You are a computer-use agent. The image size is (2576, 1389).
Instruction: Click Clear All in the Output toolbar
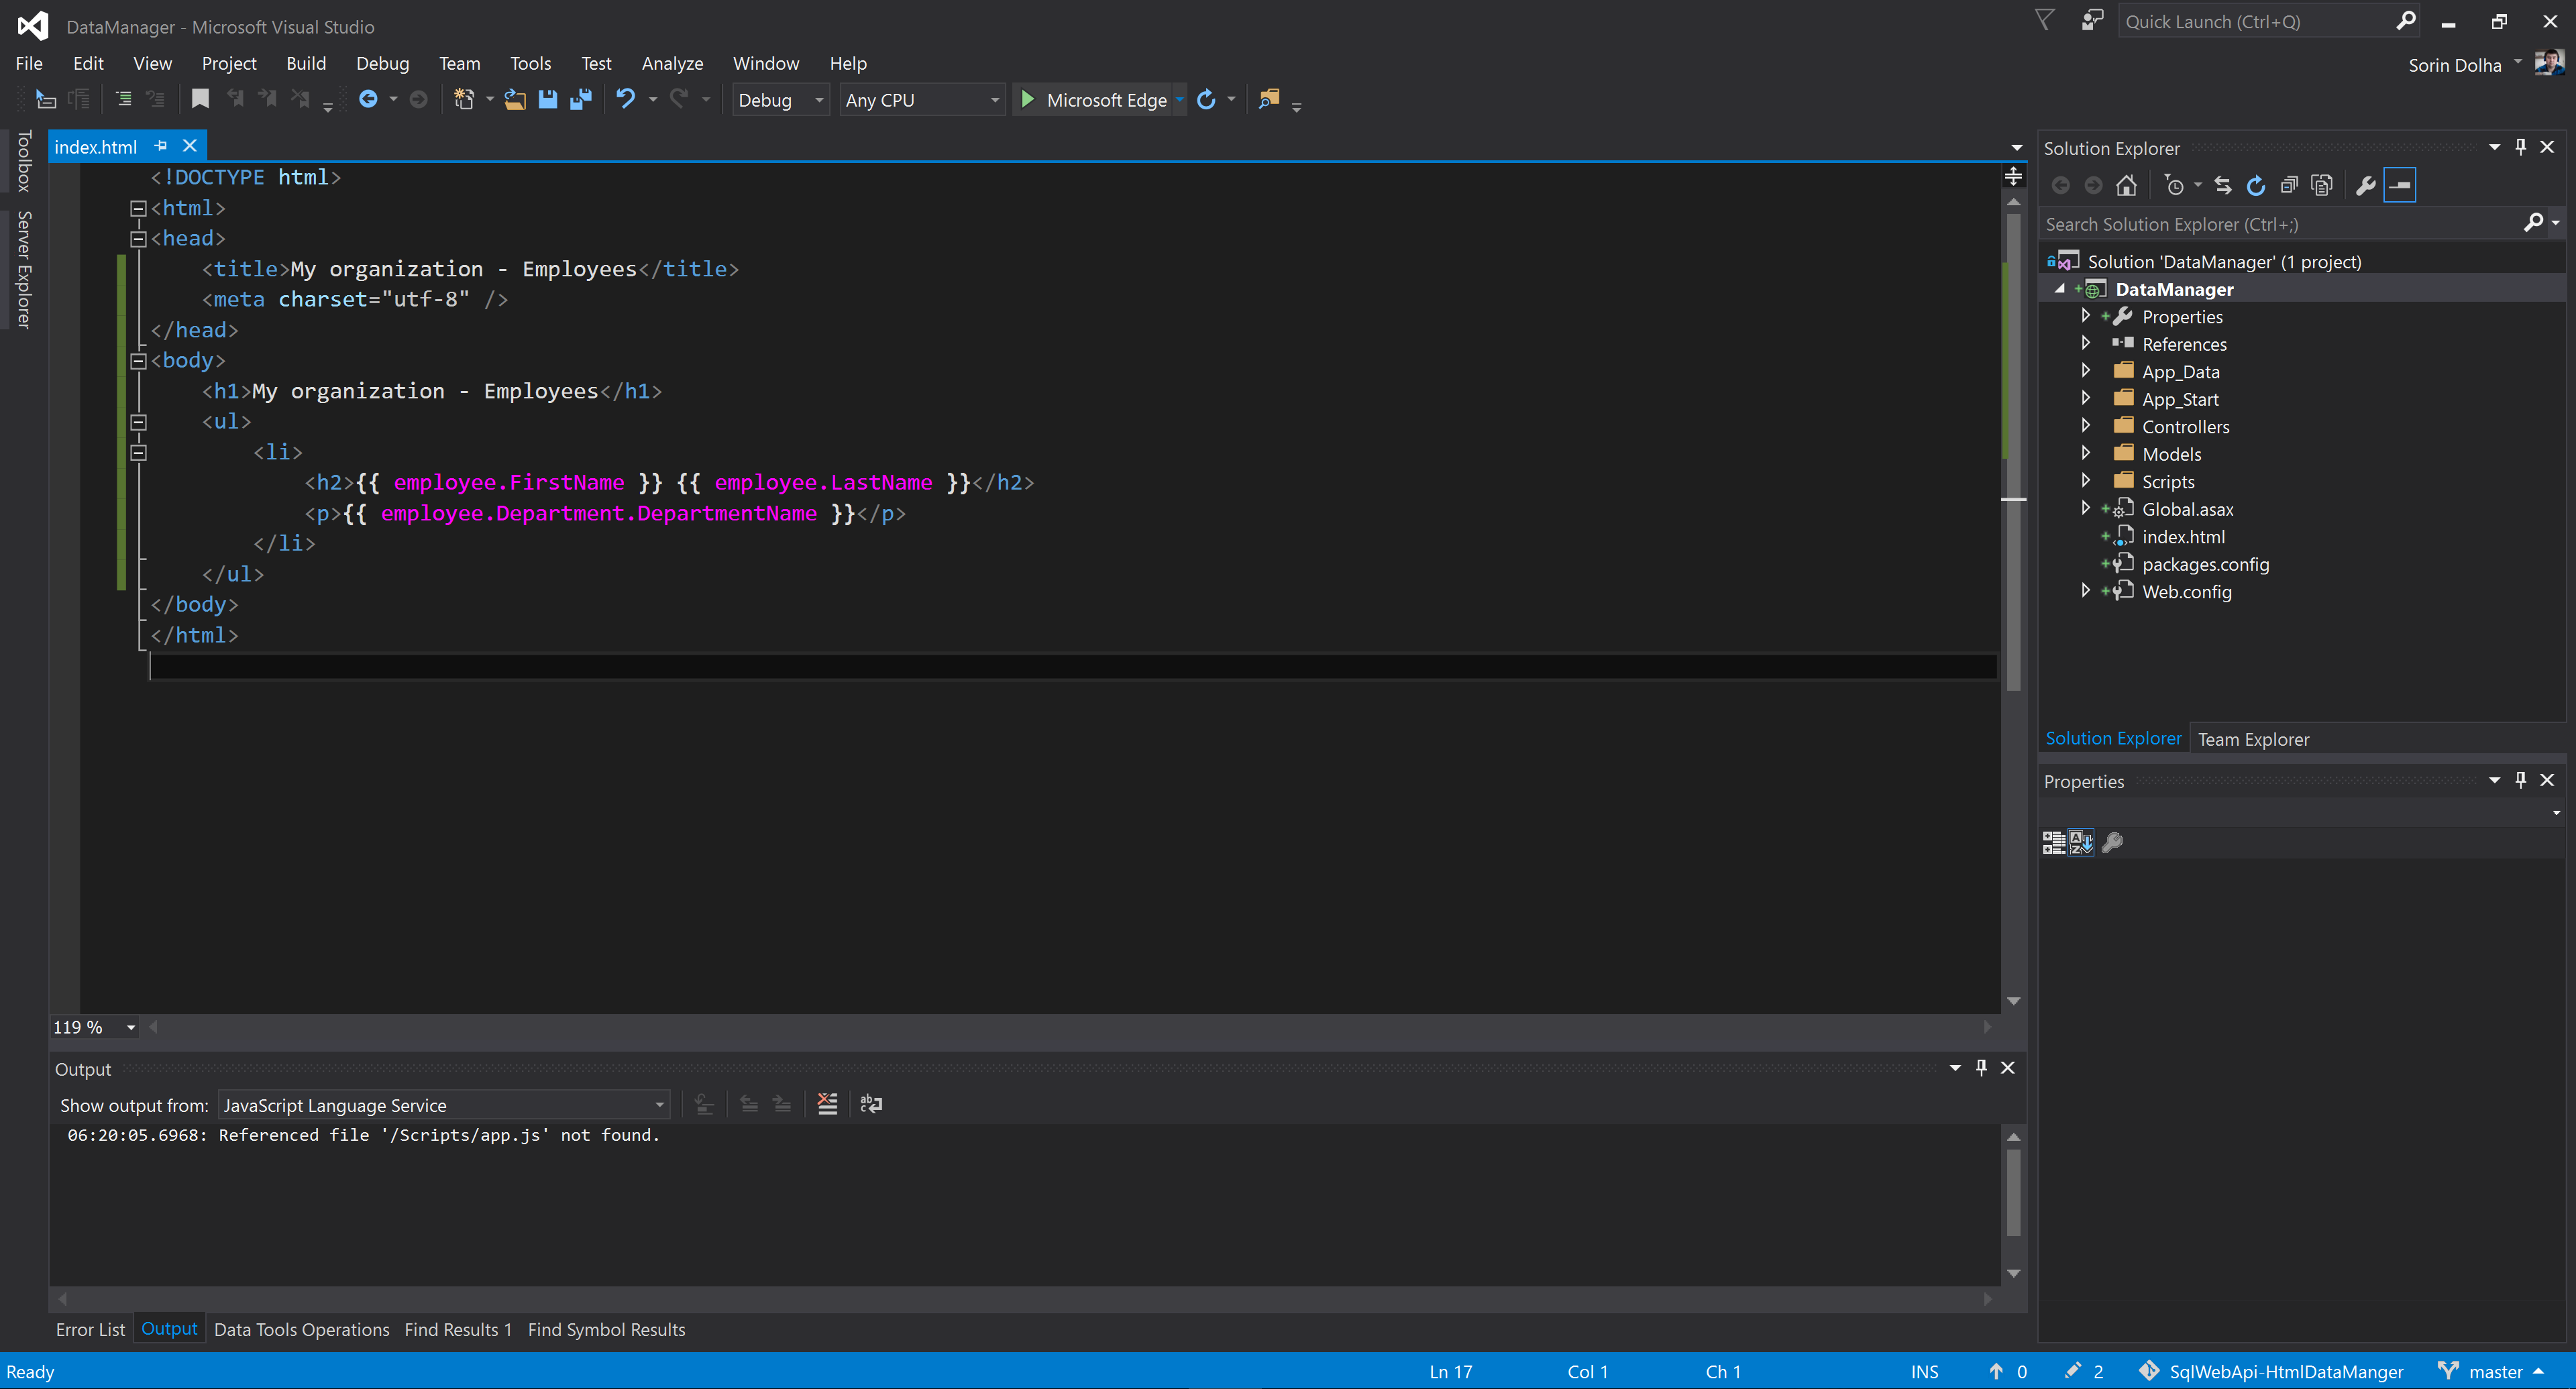pyautogui.click(x=827, y=1104)
